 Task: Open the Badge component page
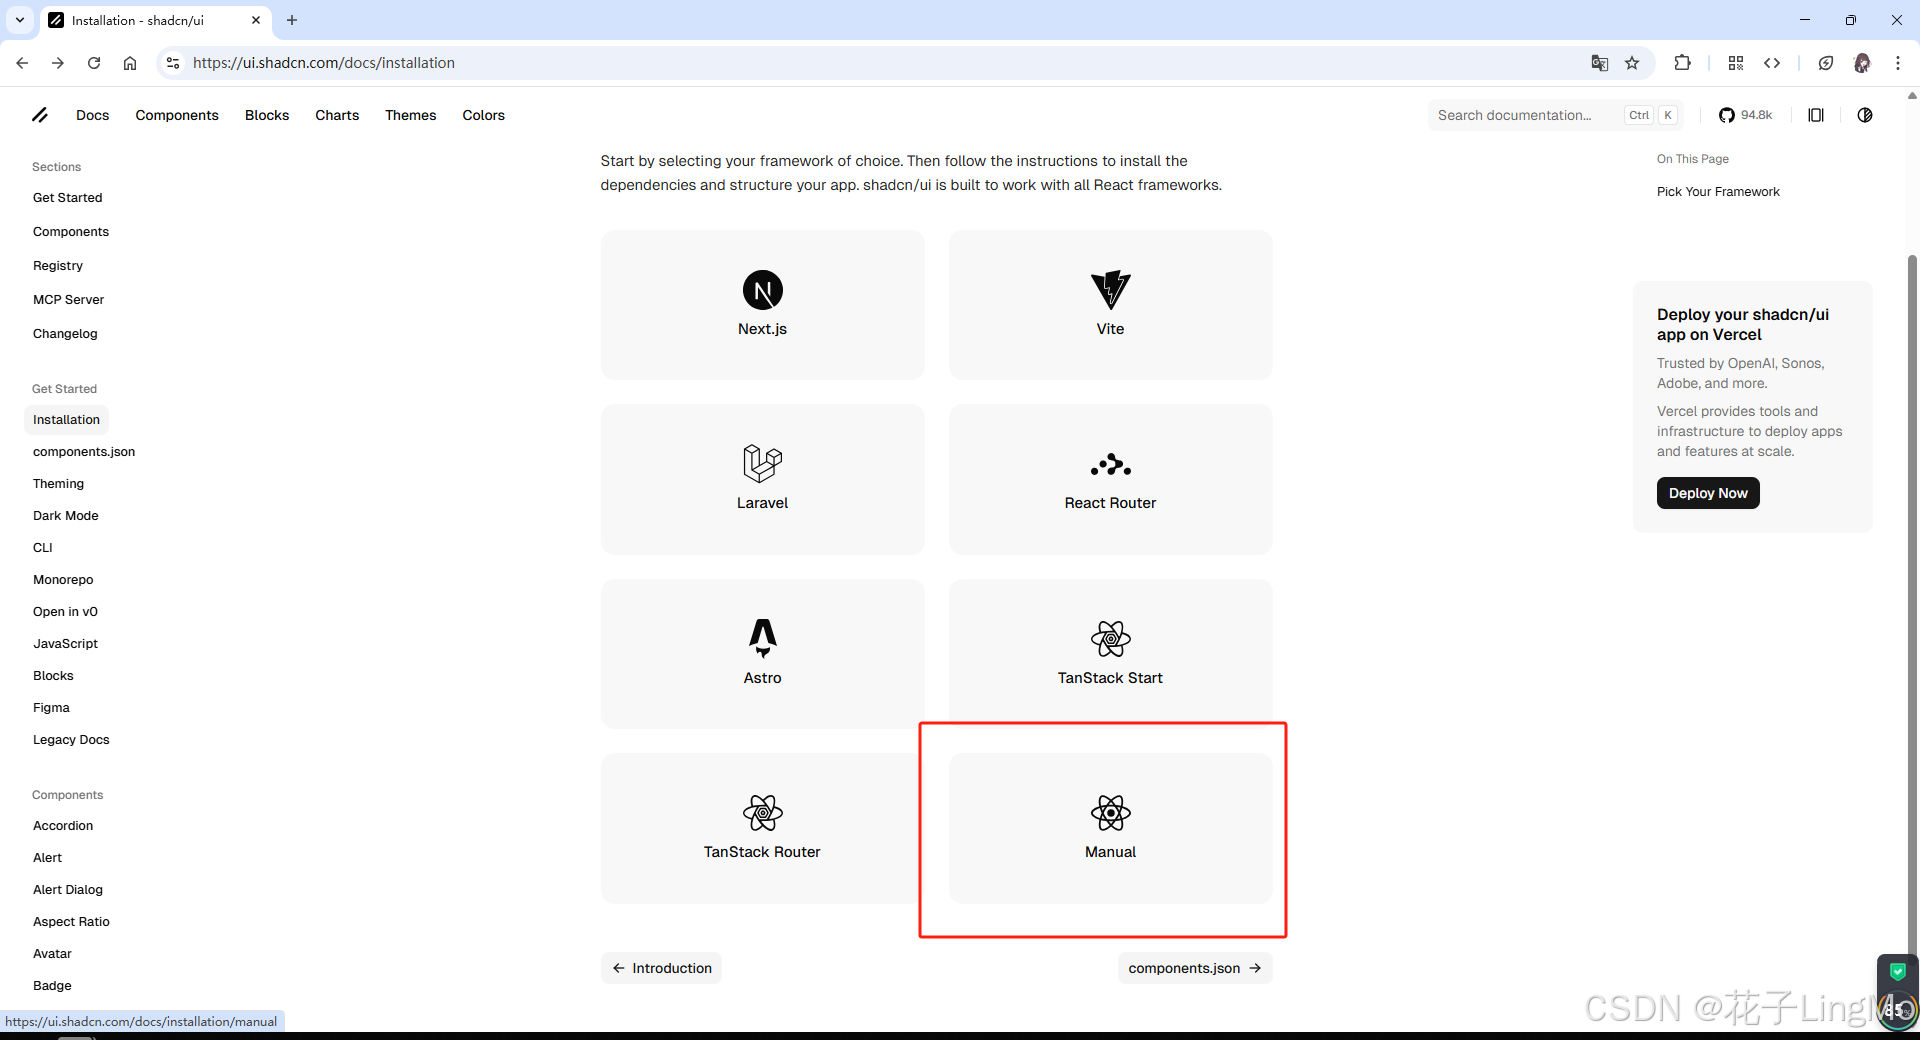click(x=52, y=986)
